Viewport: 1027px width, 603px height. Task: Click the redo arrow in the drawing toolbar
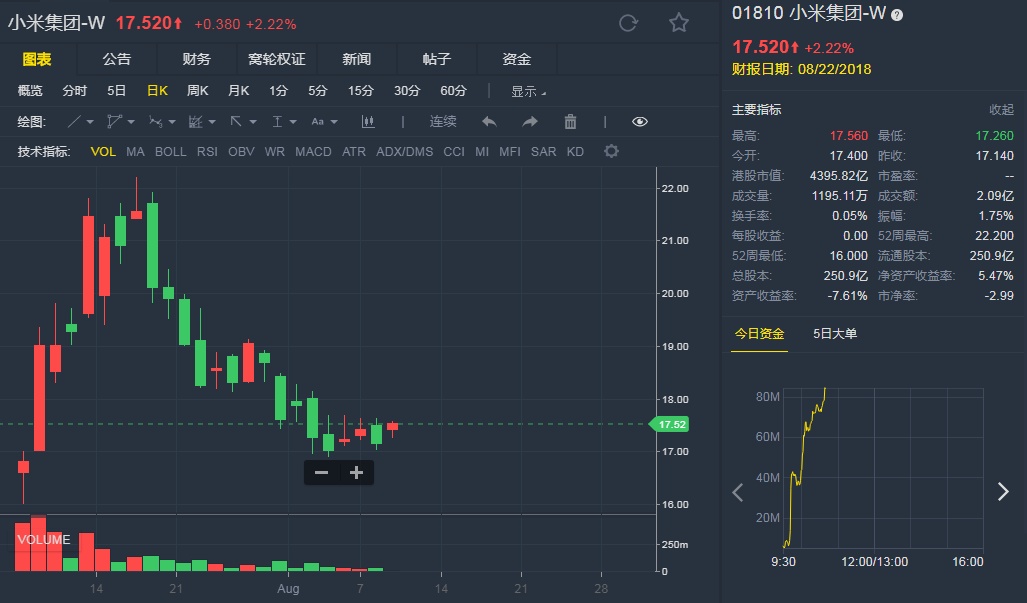(530, 122)
